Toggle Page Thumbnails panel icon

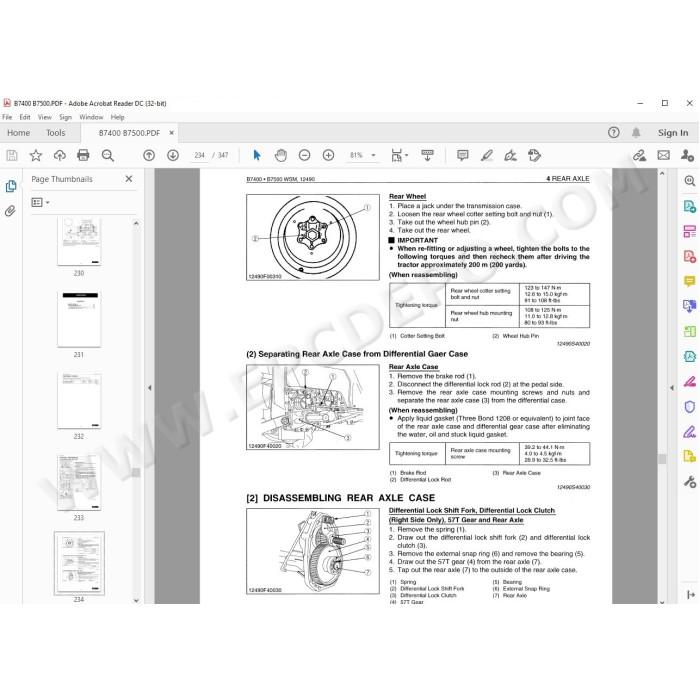[11, 186]
